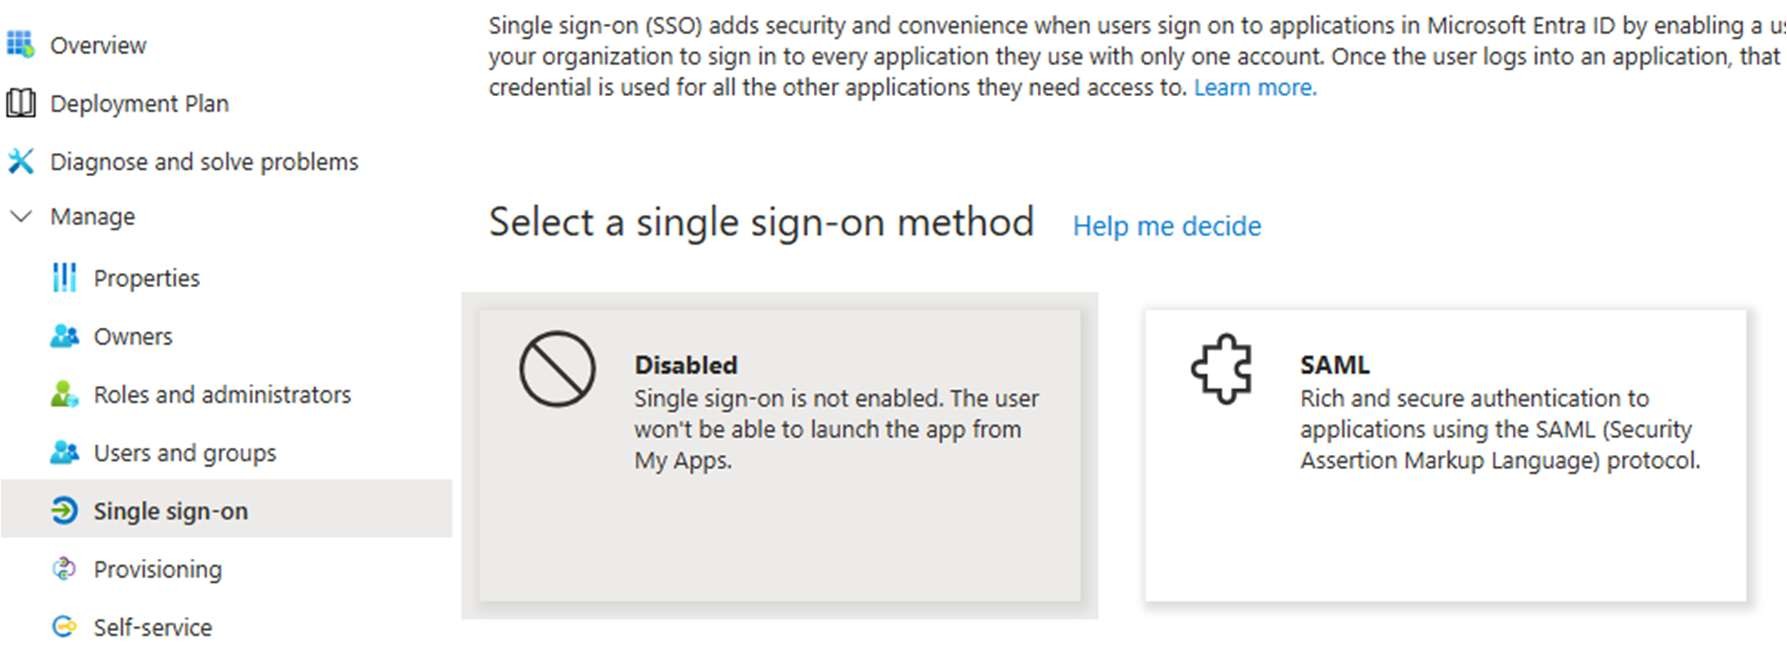Select the SAML sign-on method card
The width and height of the screenshot is (1787, 651).
[x=1445, y=455]
